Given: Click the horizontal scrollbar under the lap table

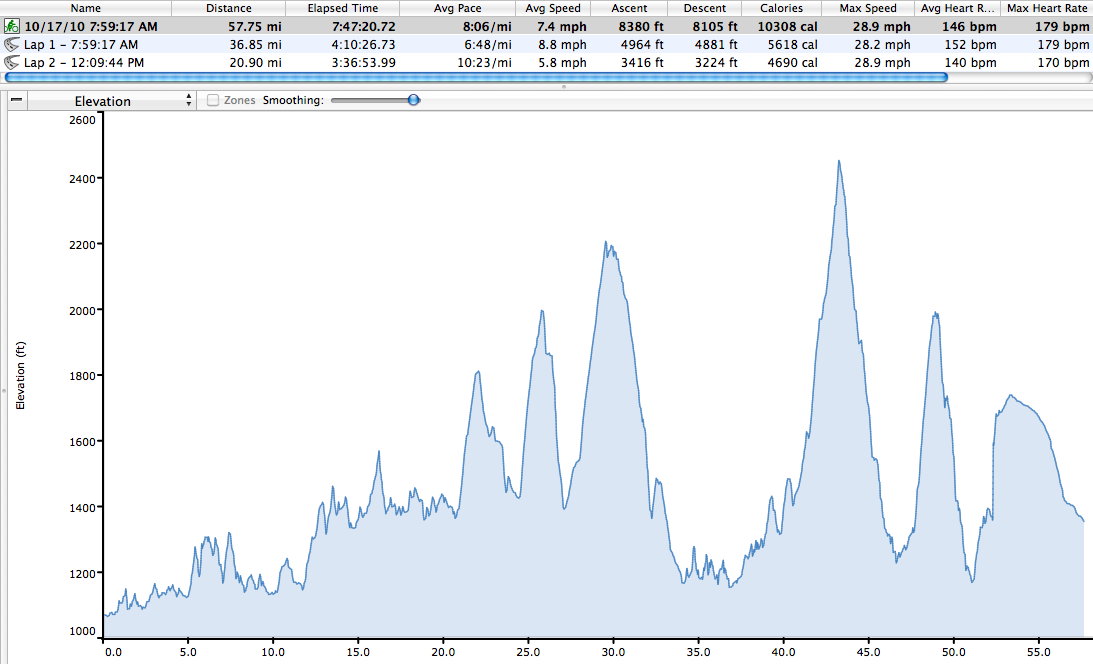Looking at the screenshot, I should [475, 77].
